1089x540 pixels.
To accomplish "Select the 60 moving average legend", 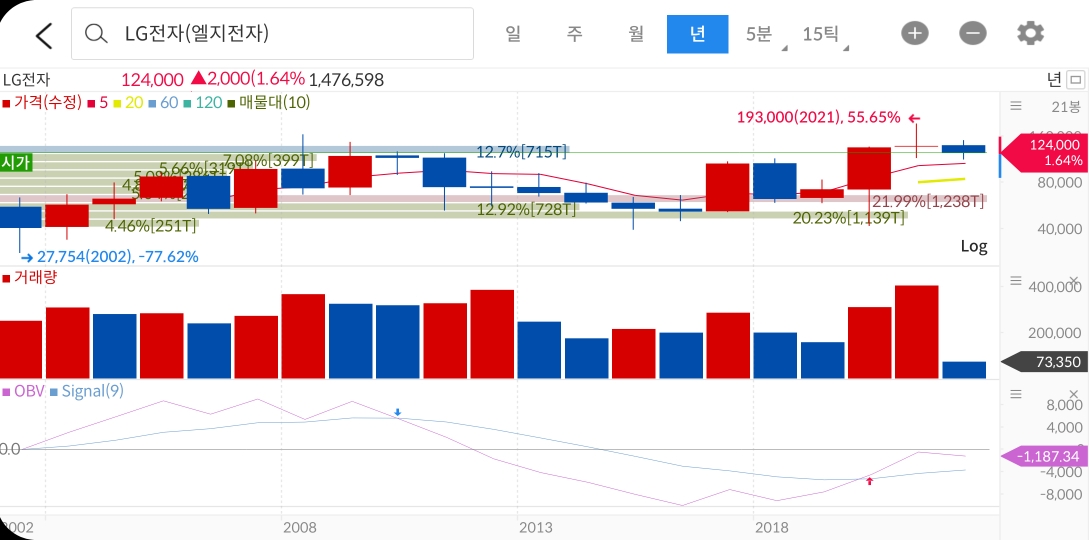I will point(163,103).
